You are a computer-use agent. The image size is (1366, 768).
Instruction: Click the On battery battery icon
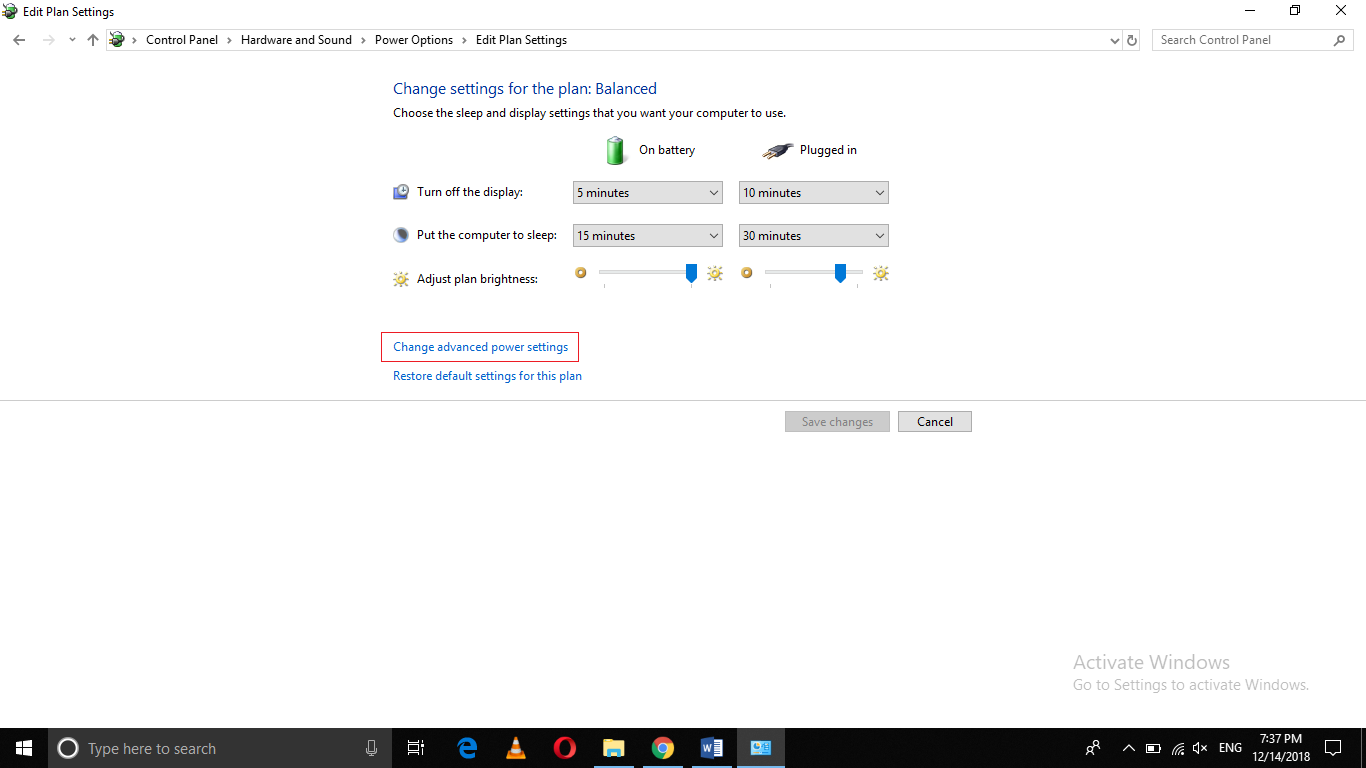[x=616, y=150]
